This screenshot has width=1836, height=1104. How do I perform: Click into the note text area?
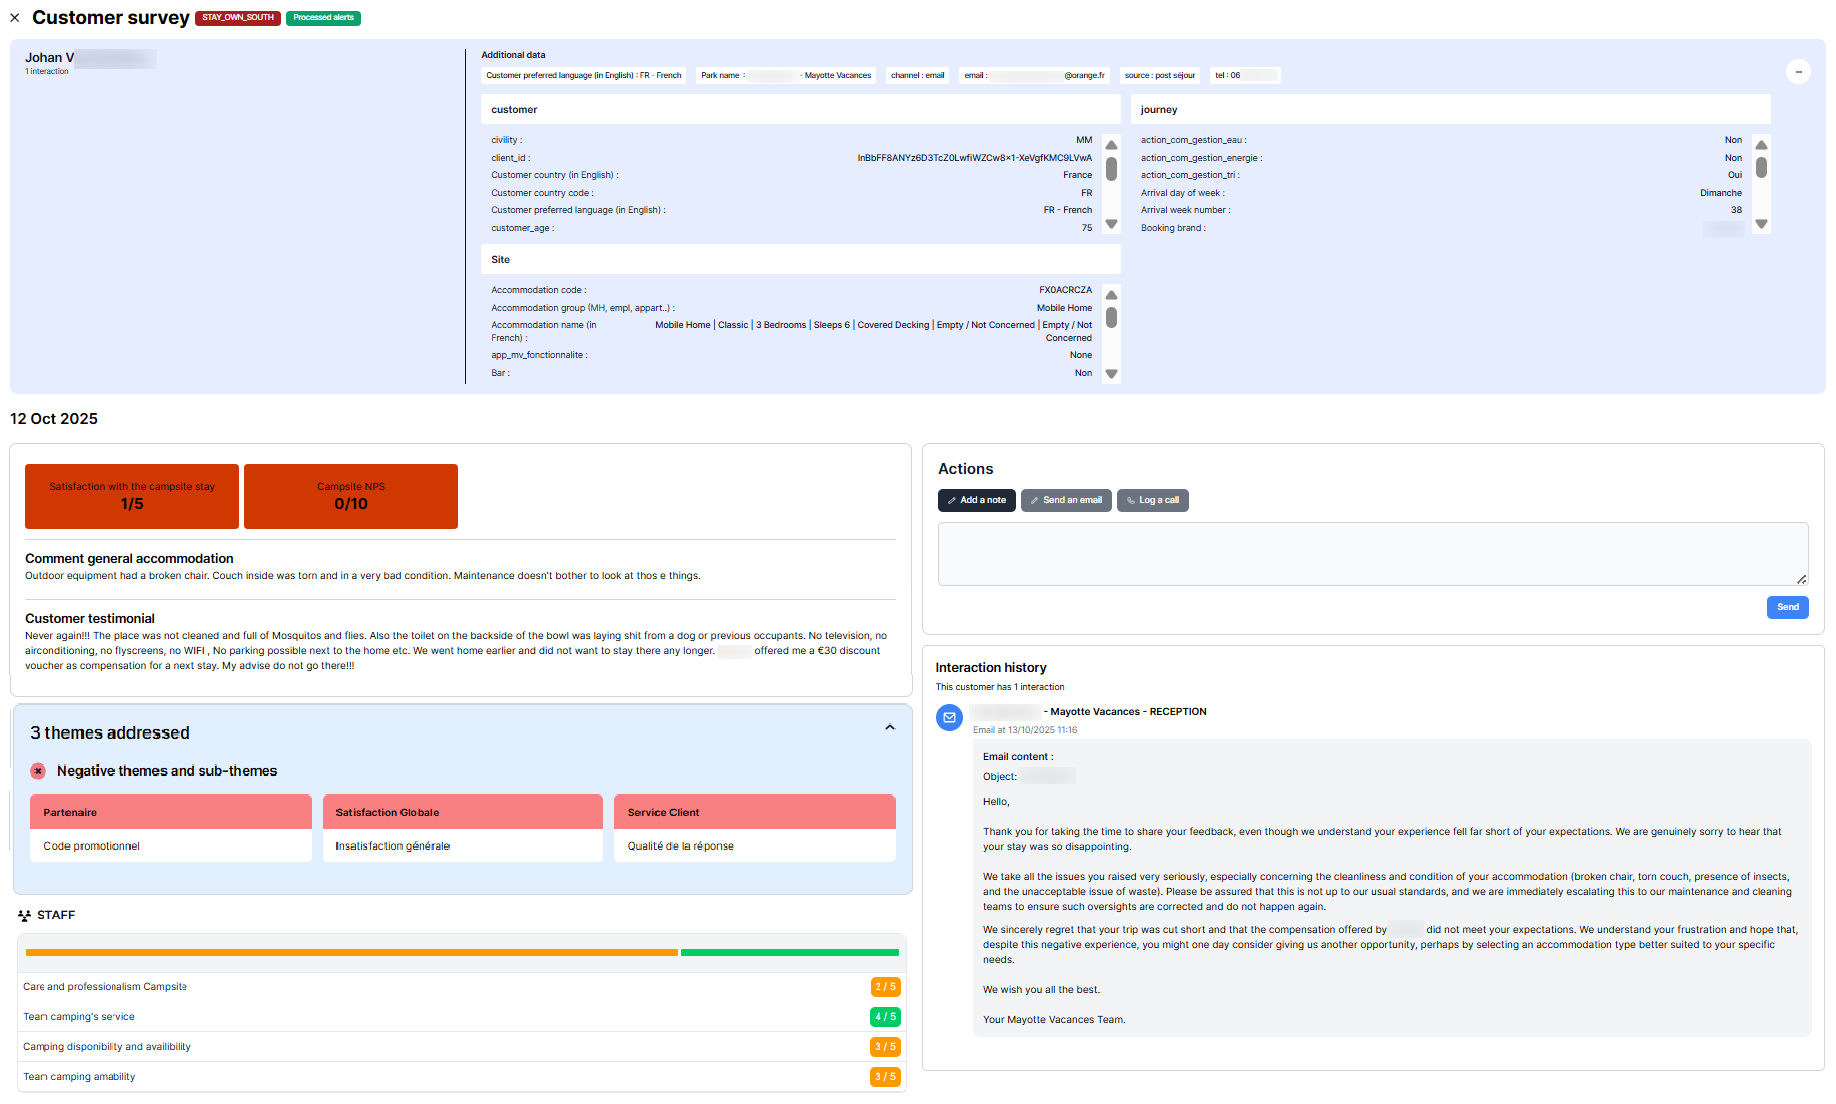pos(1372,553)
